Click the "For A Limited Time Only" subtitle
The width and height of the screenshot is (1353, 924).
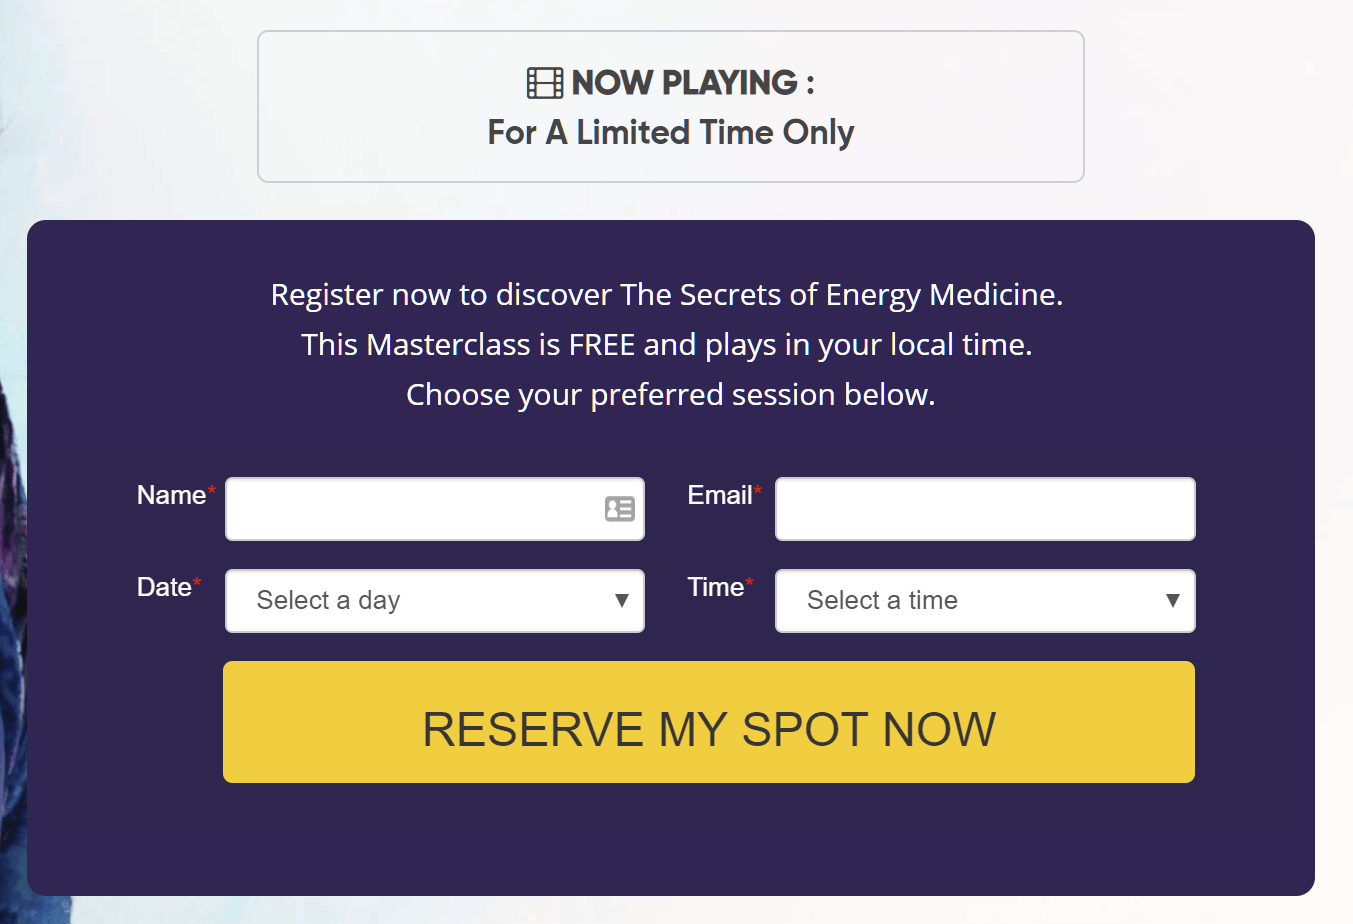[x=671, y=132]
